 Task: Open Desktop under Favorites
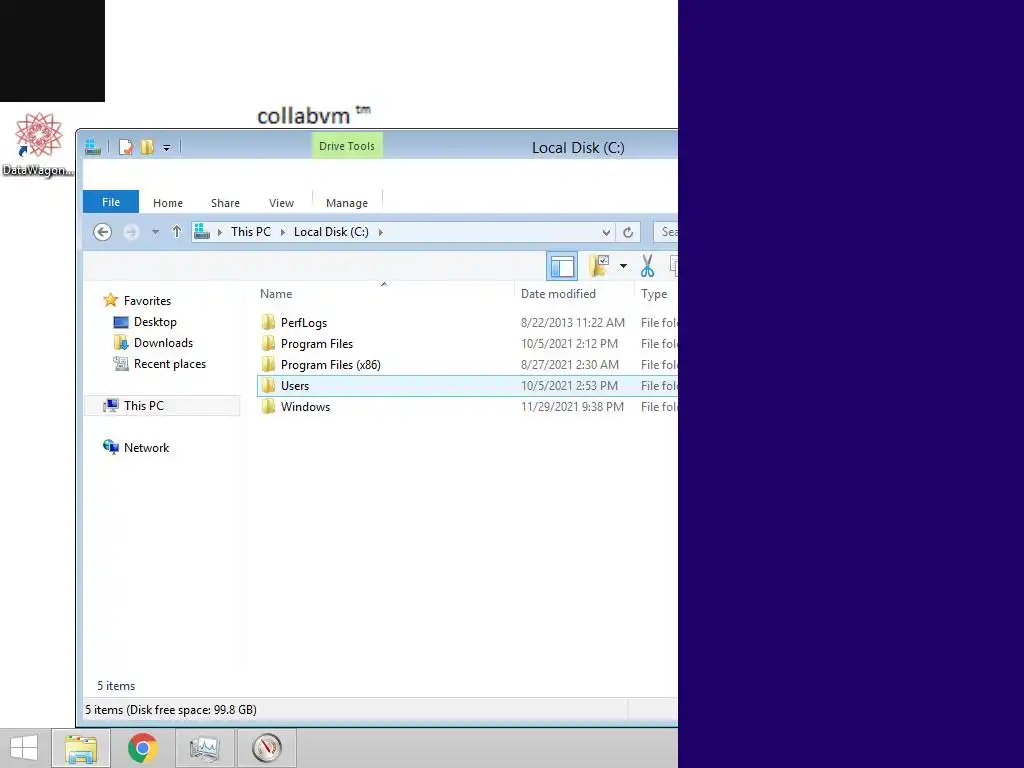click(155, 322)
